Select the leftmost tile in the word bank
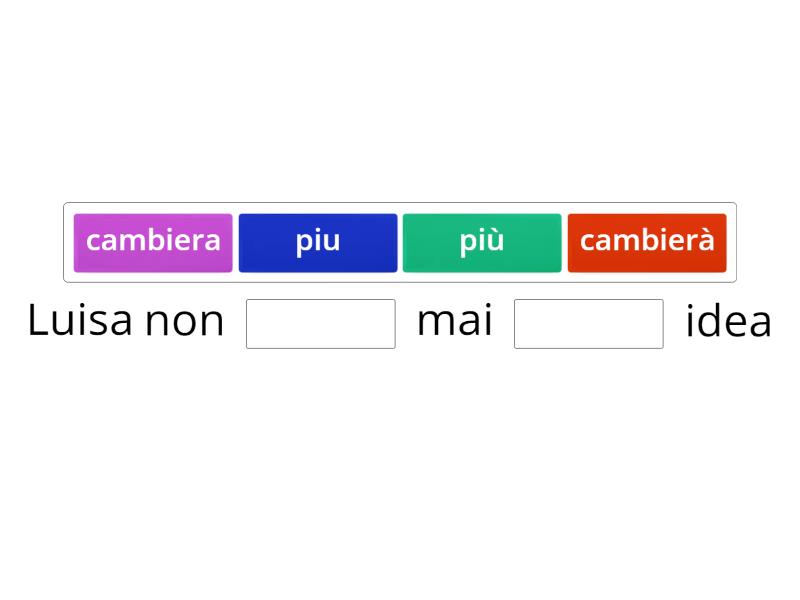The width and height of the screenshot is (800, 600). [152, 242]
